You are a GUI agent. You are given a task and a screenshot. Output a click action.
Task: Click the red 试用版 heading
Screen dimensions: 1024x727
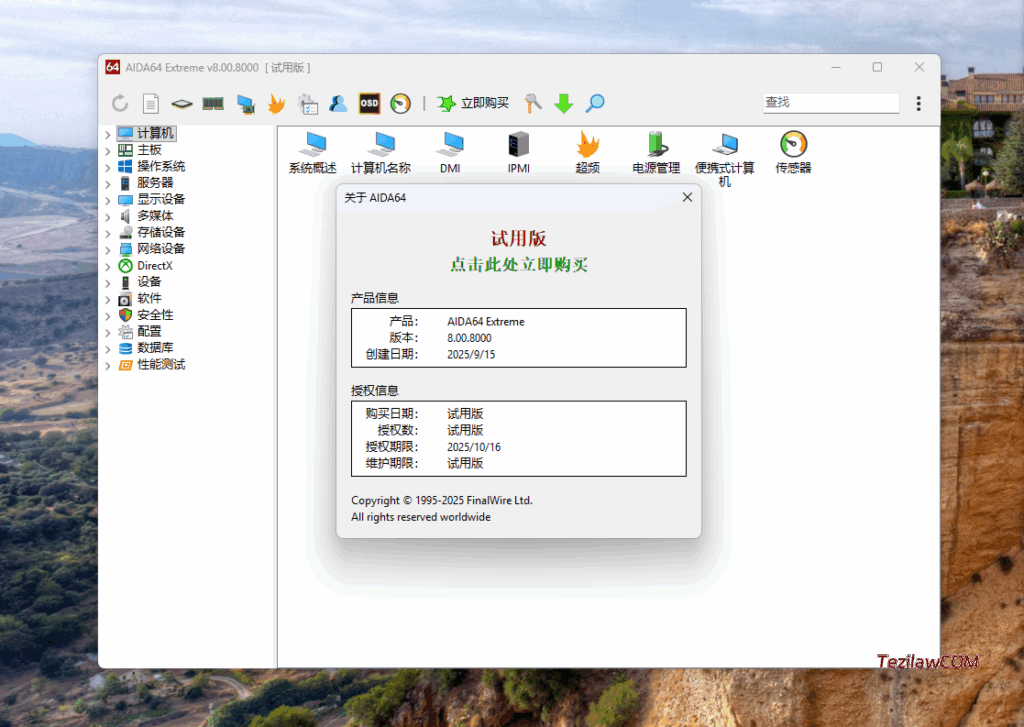pos(519,238)
